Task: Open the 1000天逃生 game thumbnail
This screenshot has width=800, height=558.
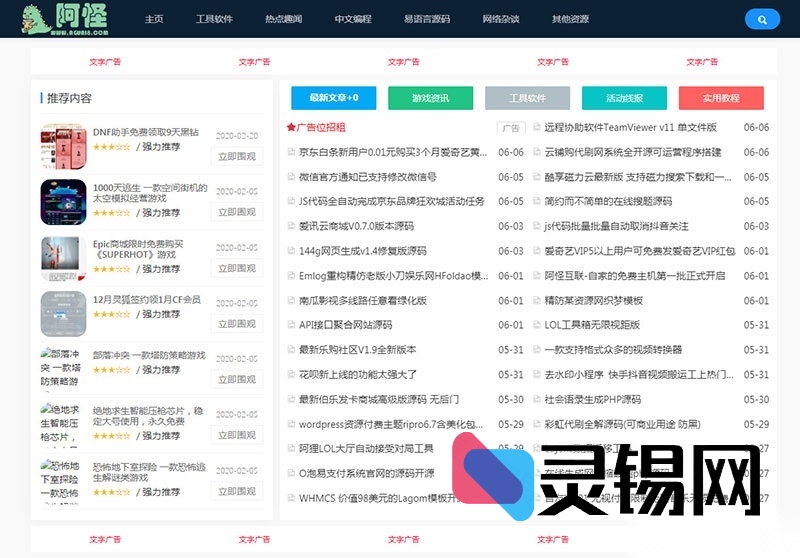Action: point(63,202)
